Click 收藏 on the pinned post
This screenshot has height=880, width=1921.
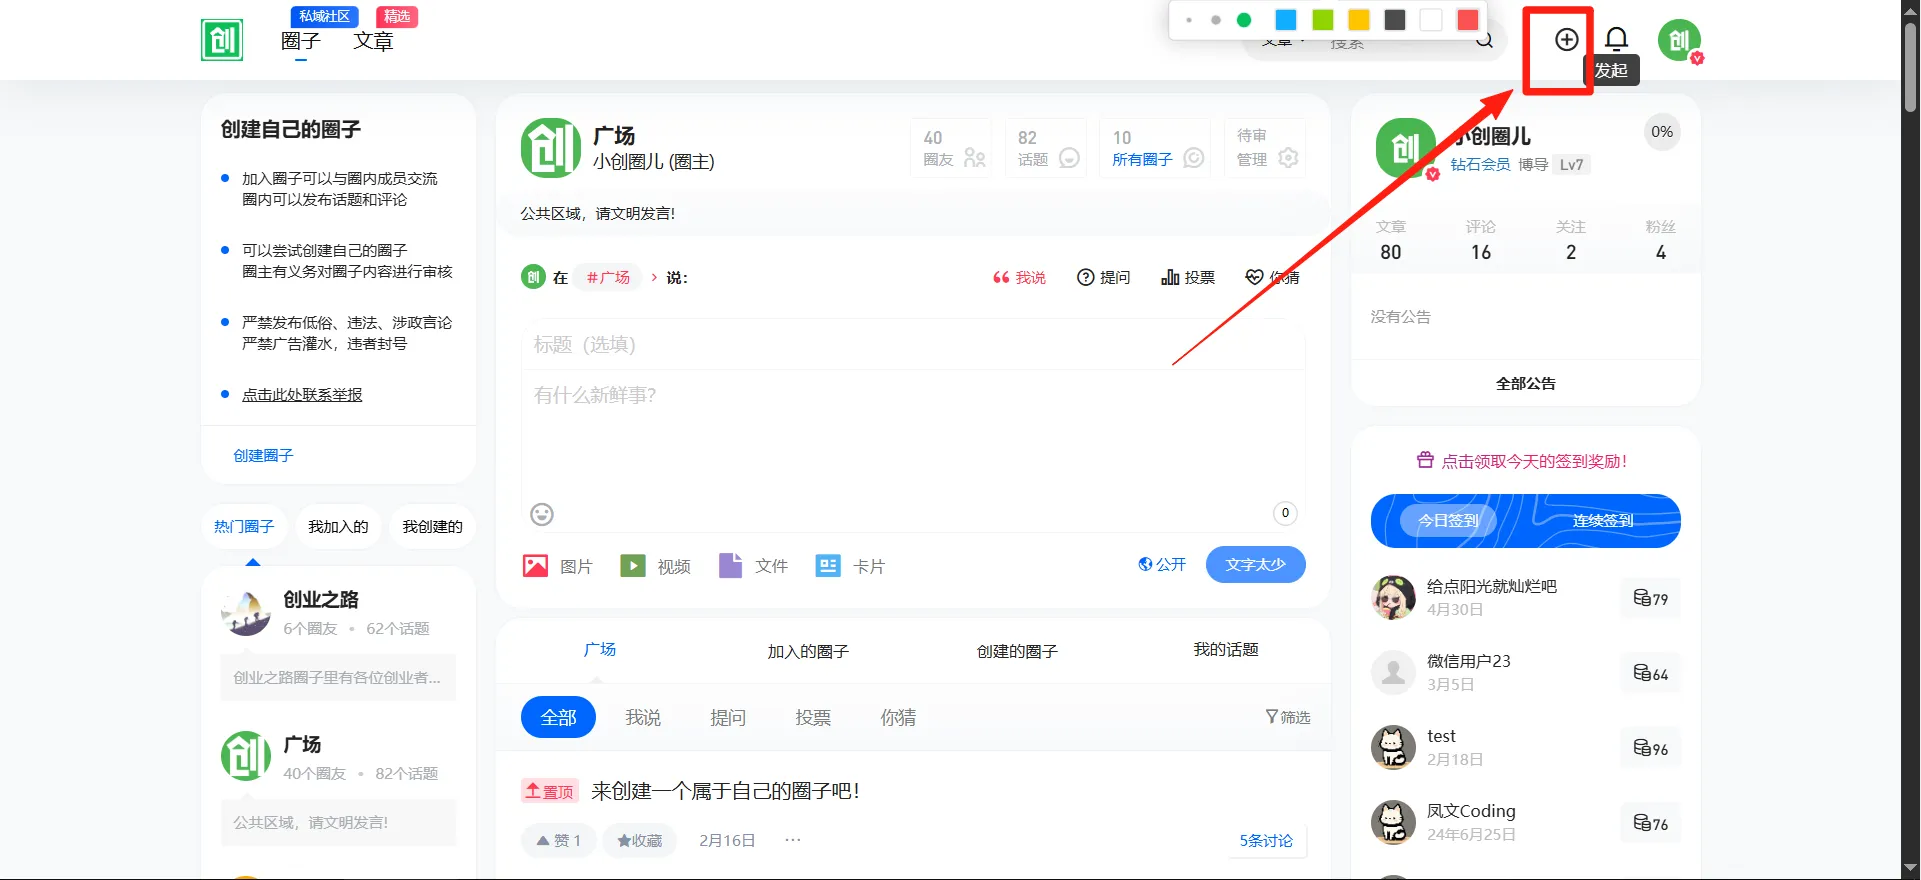click(640, 840)
